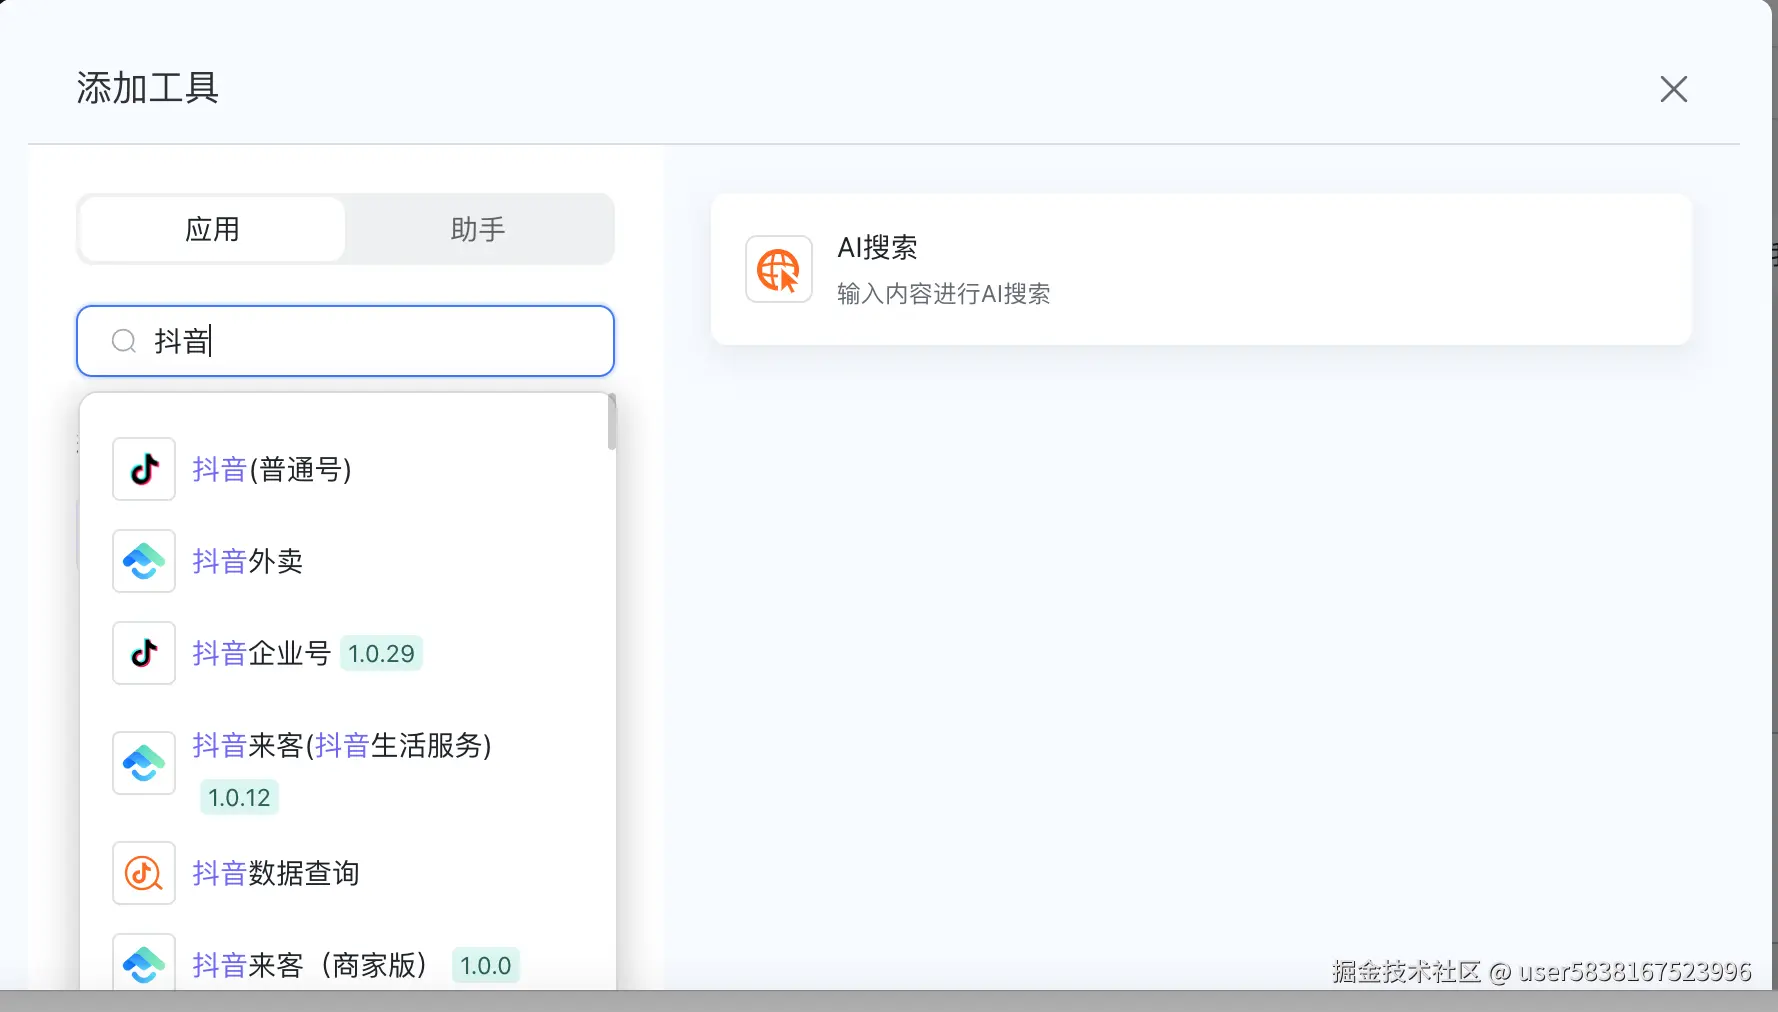Click the 抖音企业号 TikTok icon

pos(144,653)
